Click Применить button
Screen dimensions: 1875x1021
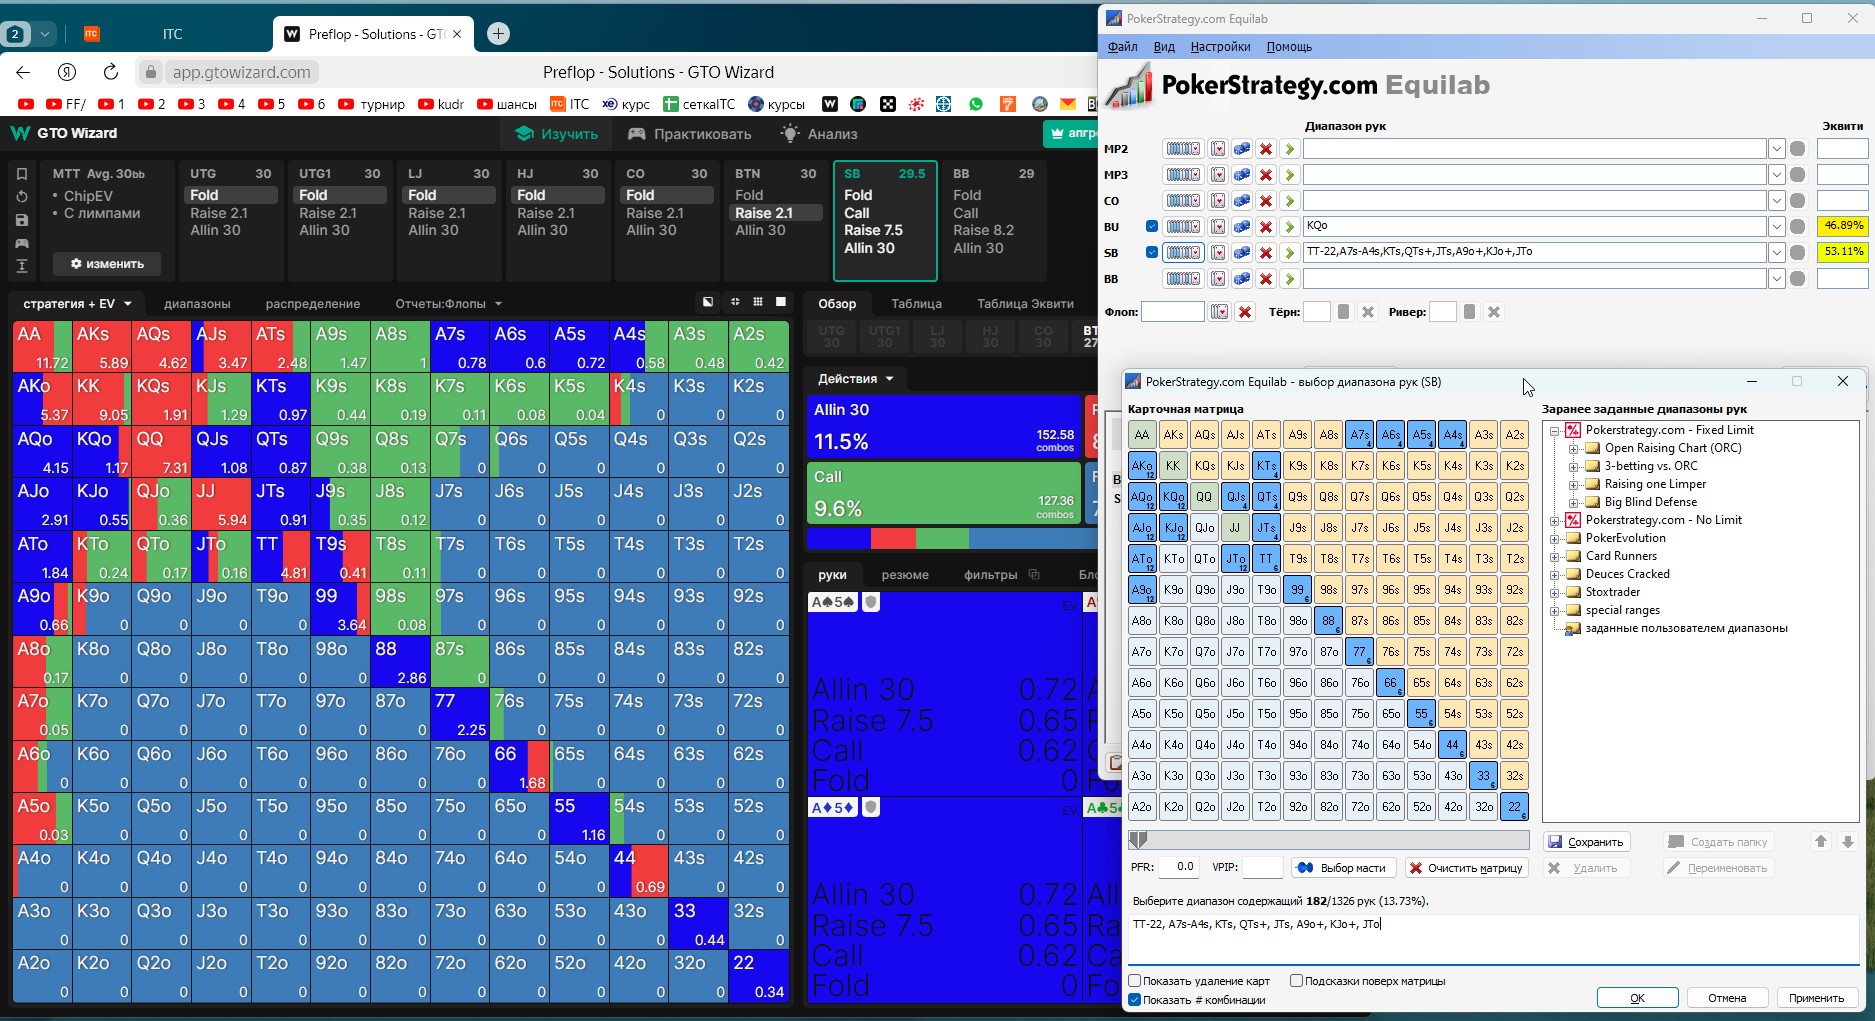[x=1816, y=998]
